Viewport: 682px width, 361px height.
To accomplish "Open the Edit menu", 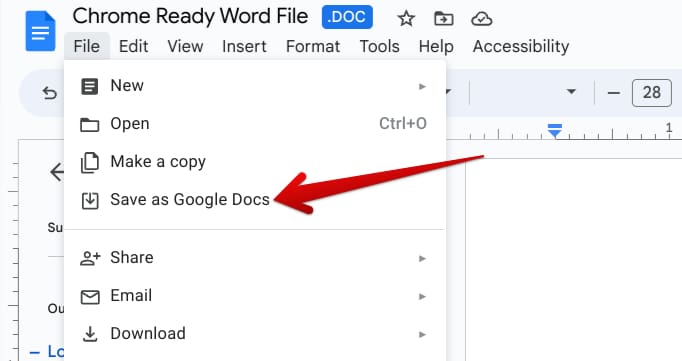I will click(x=134, y=46).
